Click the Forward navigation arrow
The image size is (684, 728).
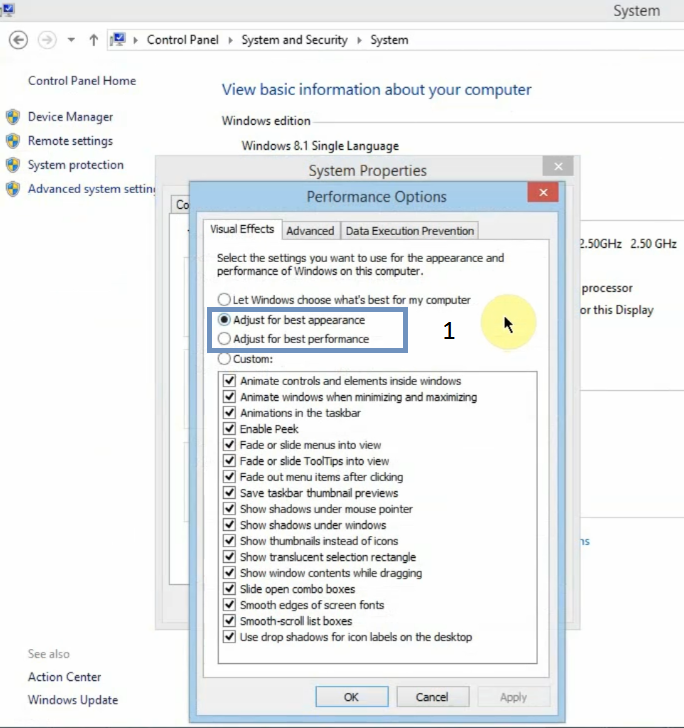pyautogui.click(x=47, y=40)
